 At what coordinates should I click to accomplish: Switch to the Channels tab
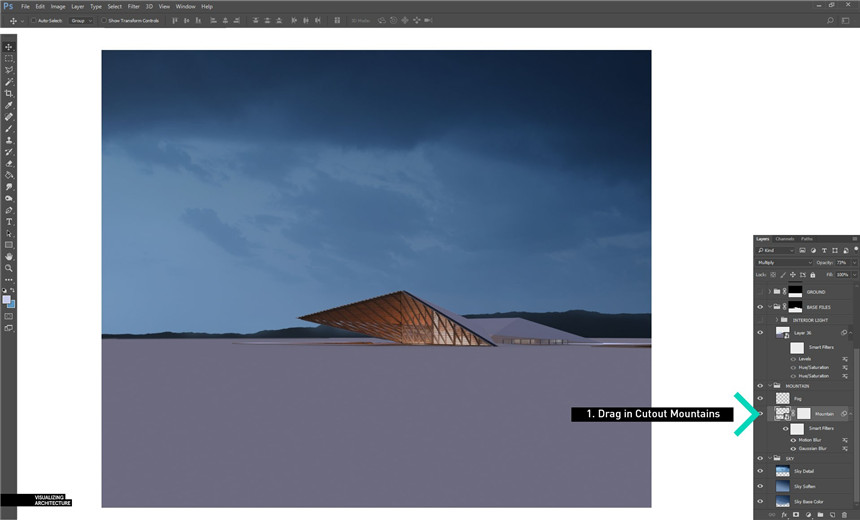pyautogui.click(x=785, y=239)
